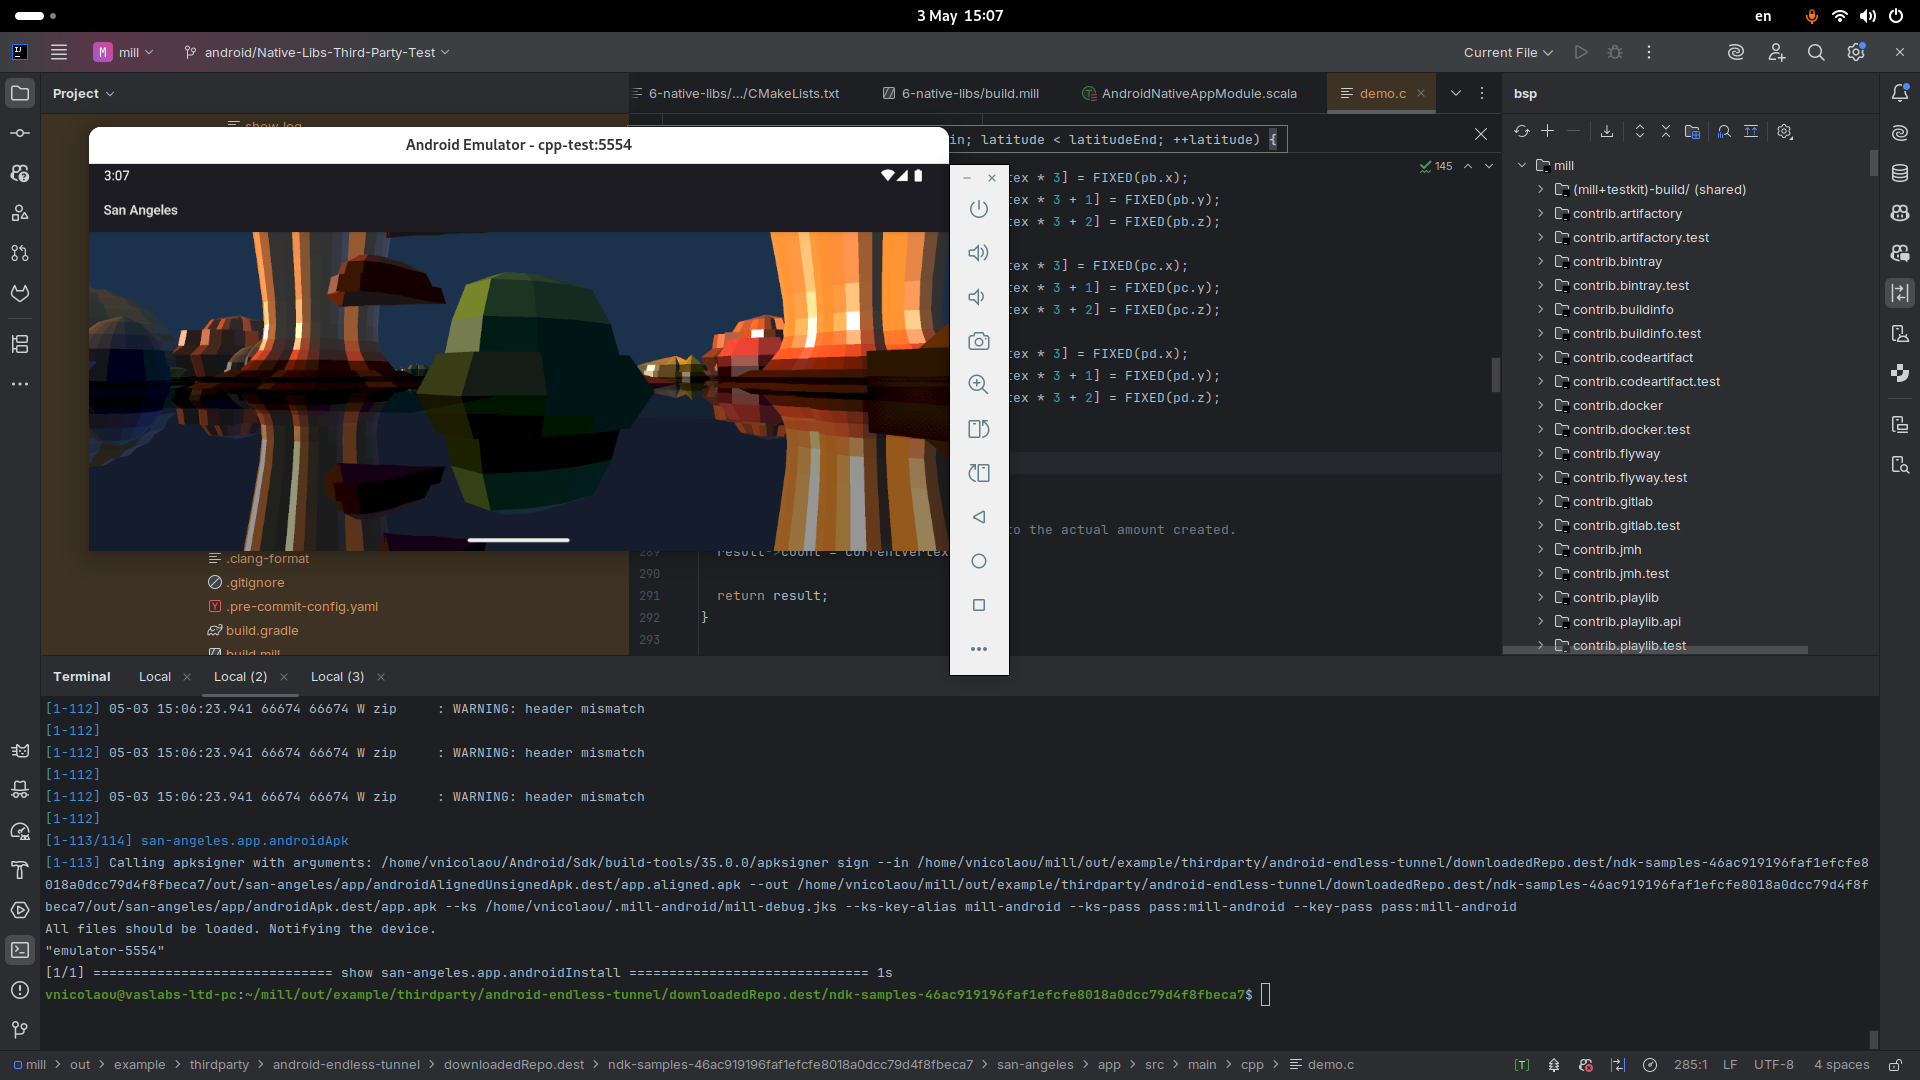The height and width of the screenshot is (1080, 1920).
Task: Open emulator extended controls ellipsis
Action: [979, 649]
